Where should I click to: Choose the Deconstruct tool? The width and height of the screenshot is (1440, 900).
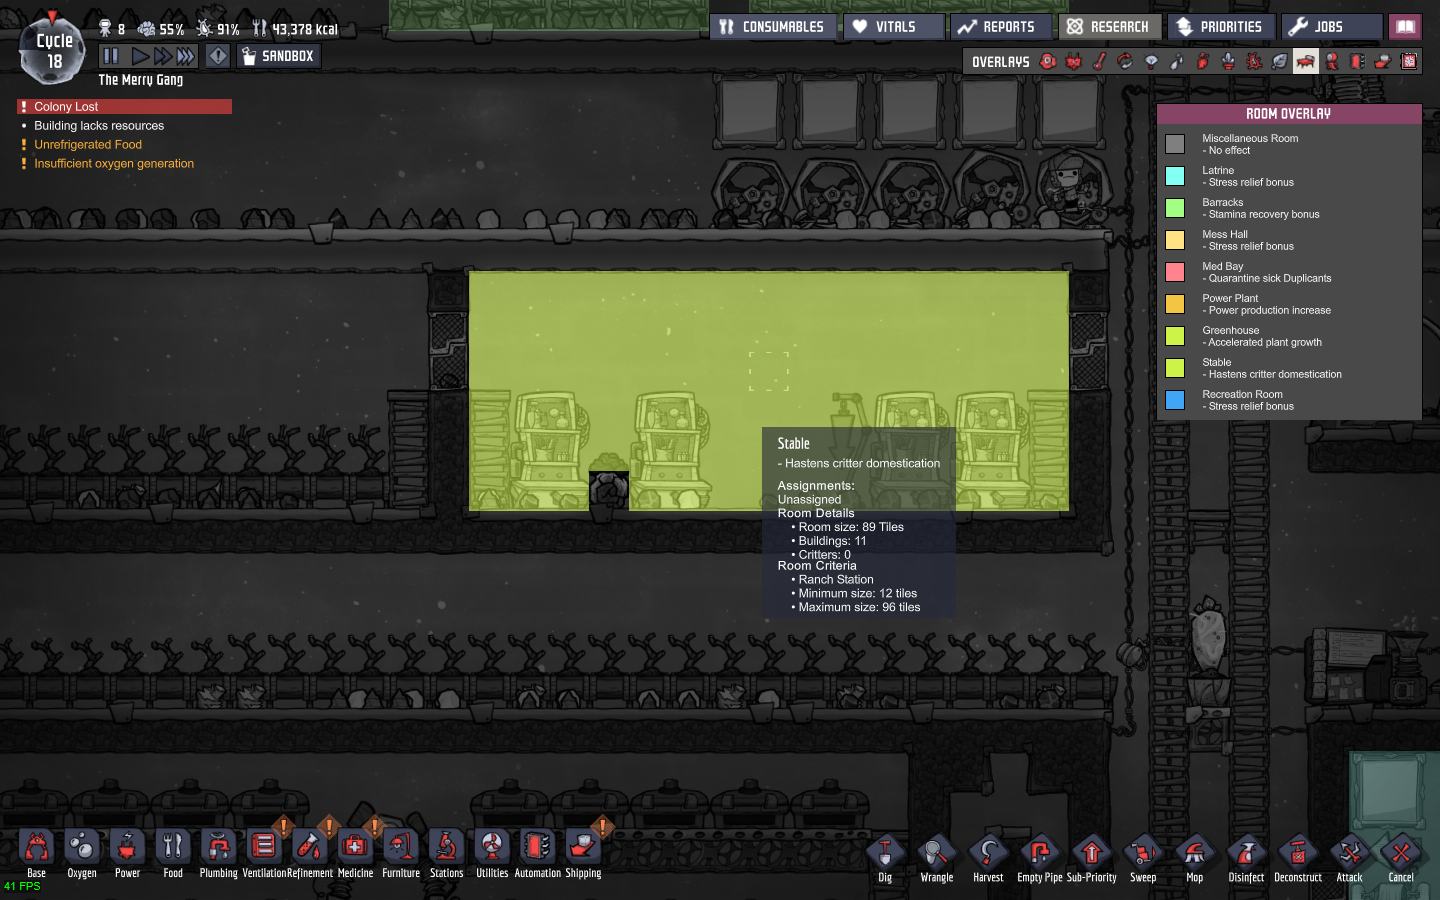[x=1297, y=856]
